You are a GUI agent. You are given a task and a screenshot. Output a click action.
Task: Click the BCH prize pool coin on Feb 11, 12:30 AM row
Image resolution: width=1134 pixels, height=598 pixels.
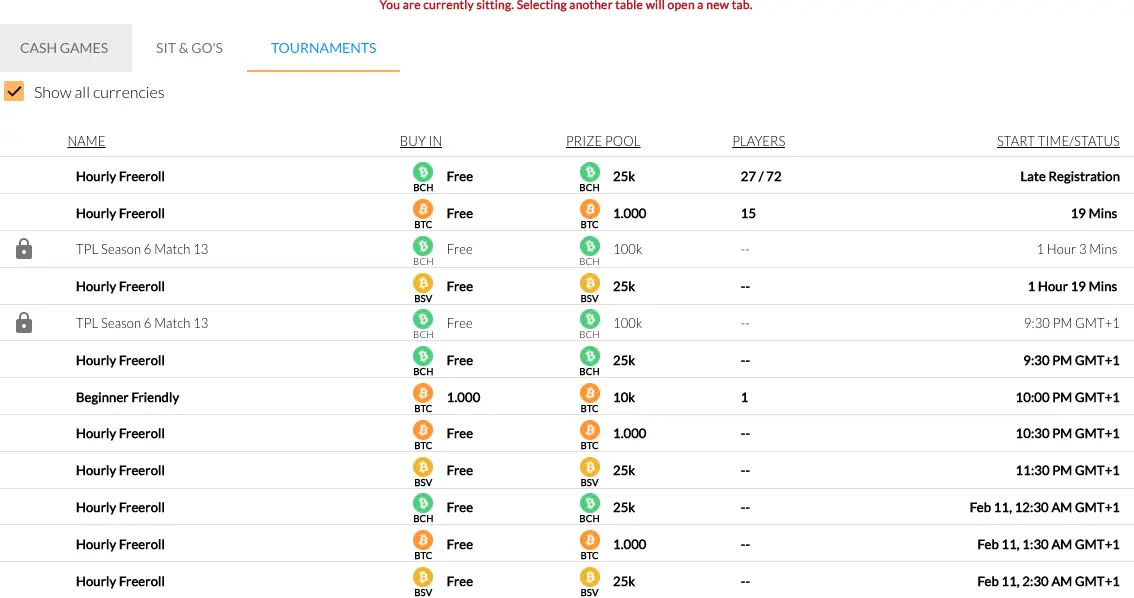tap(589, 503)
